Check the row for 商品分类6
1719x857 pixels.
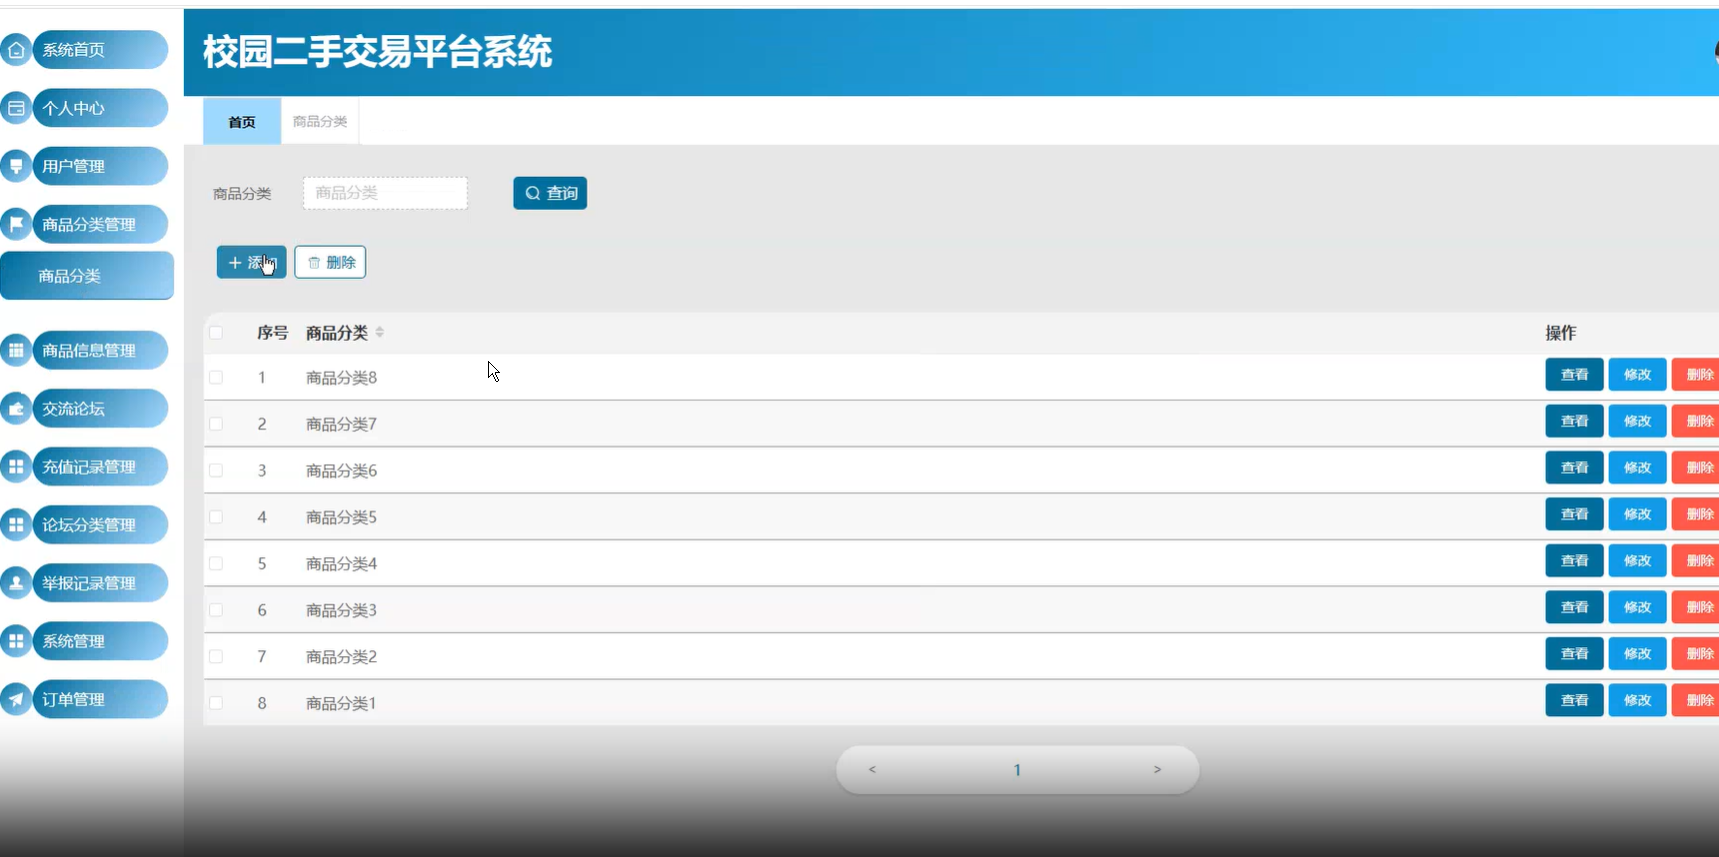[216, 471]
